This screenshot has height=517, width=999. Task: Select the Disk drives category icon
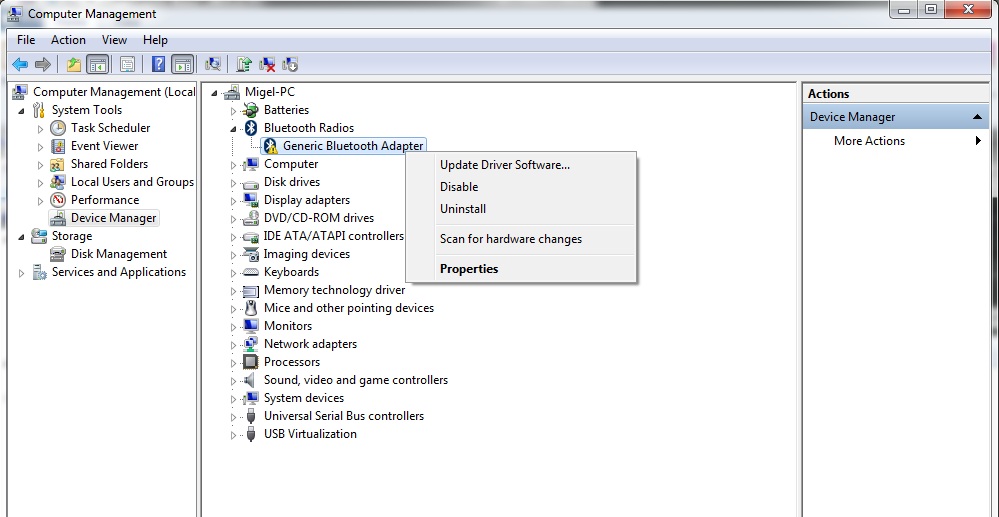251,182
